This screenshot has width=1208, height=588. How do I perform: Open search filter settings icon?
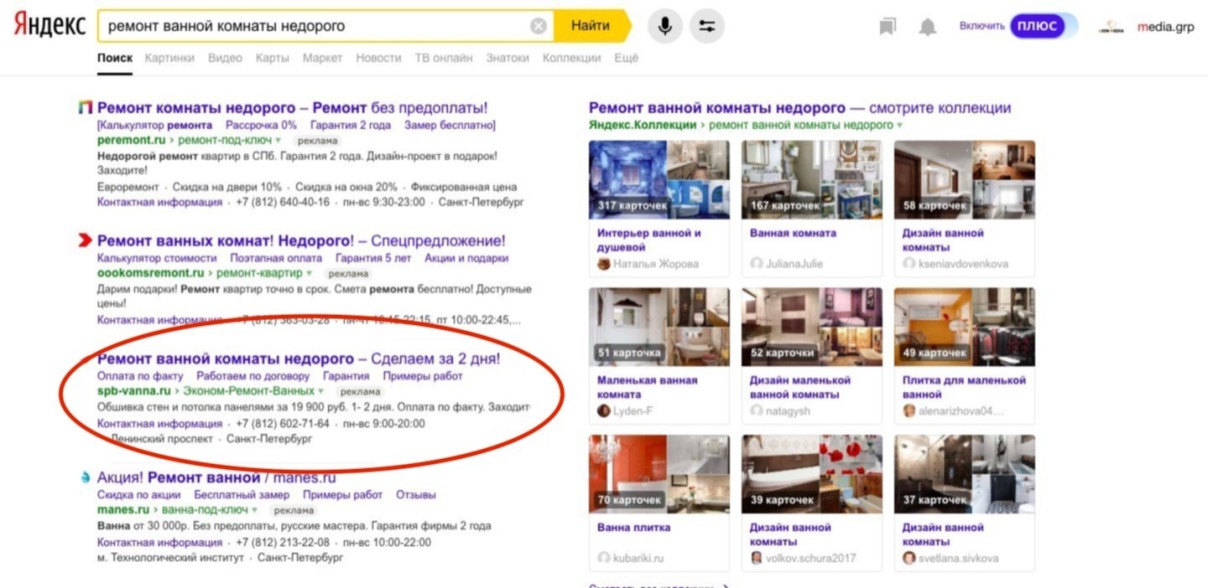708,26
